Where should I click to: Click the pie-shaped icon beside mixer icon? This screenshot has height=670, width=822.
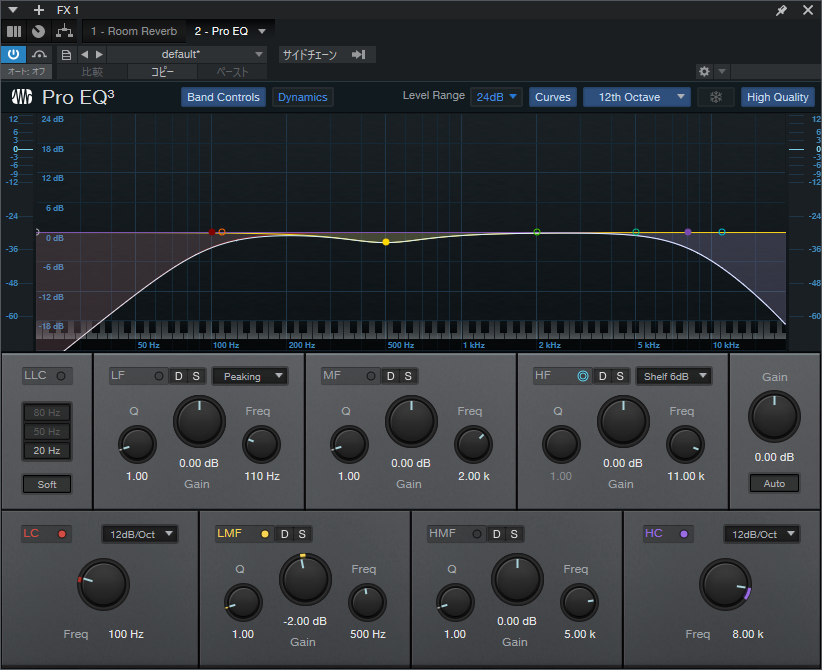tap(38, 31)
